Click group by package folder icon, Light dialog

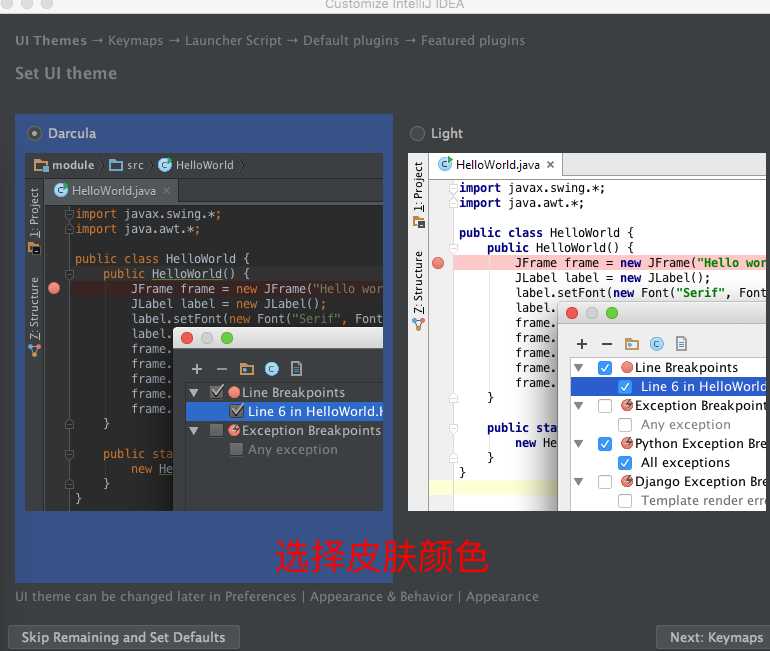click(x=632, y=344)
